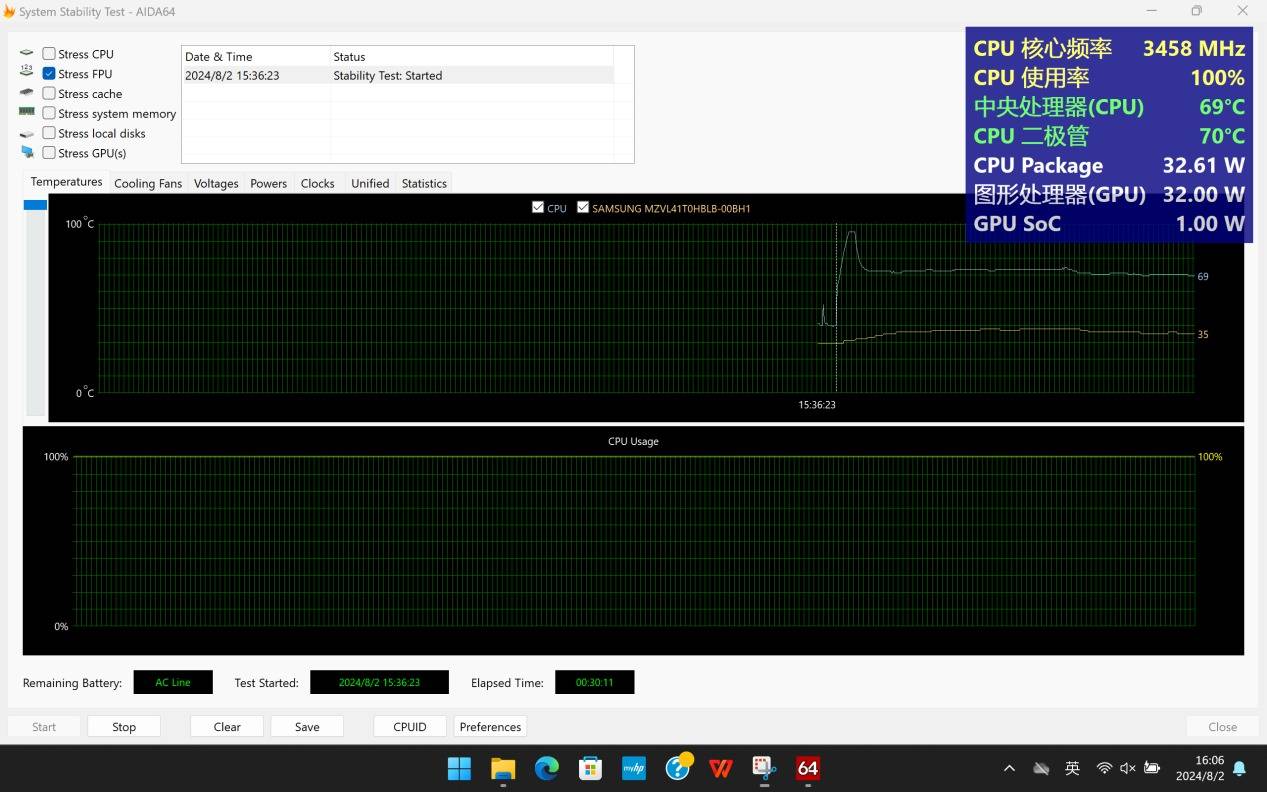This screenshot has height=792, width=1267.
Task: Open the Statistics tab
Action: point(424,183)
